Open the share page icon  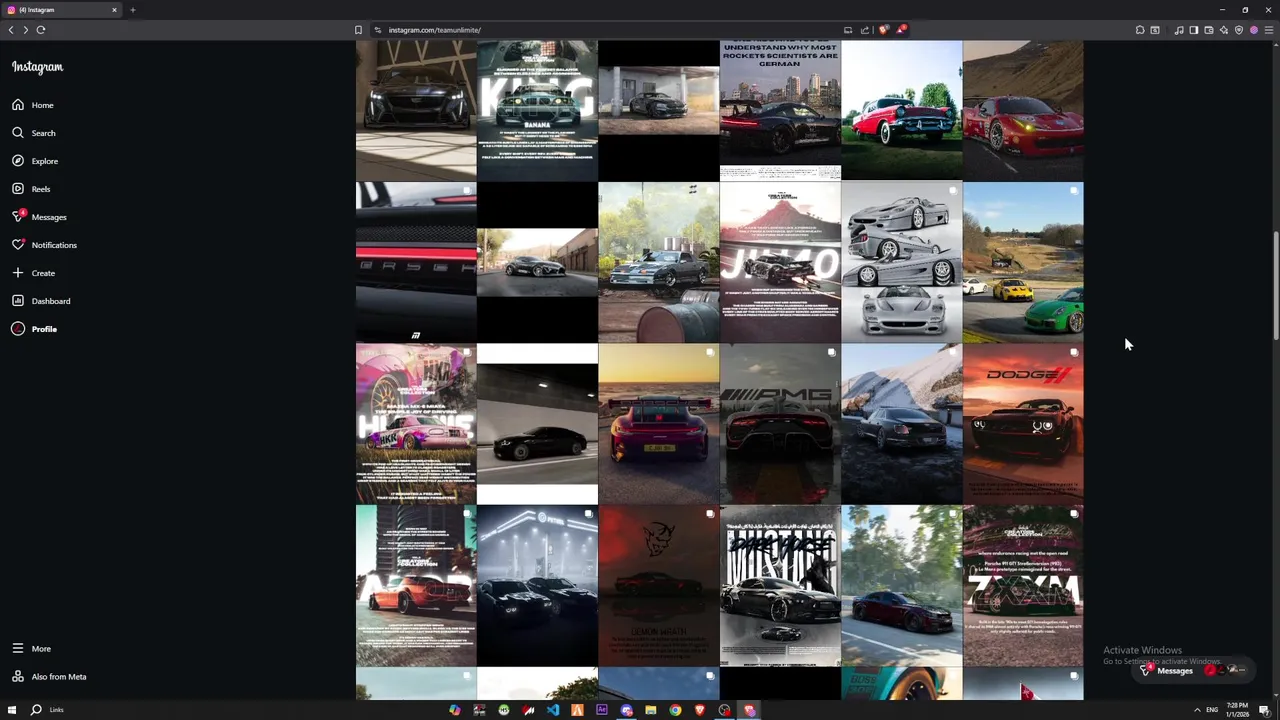(x=865, y=30)
